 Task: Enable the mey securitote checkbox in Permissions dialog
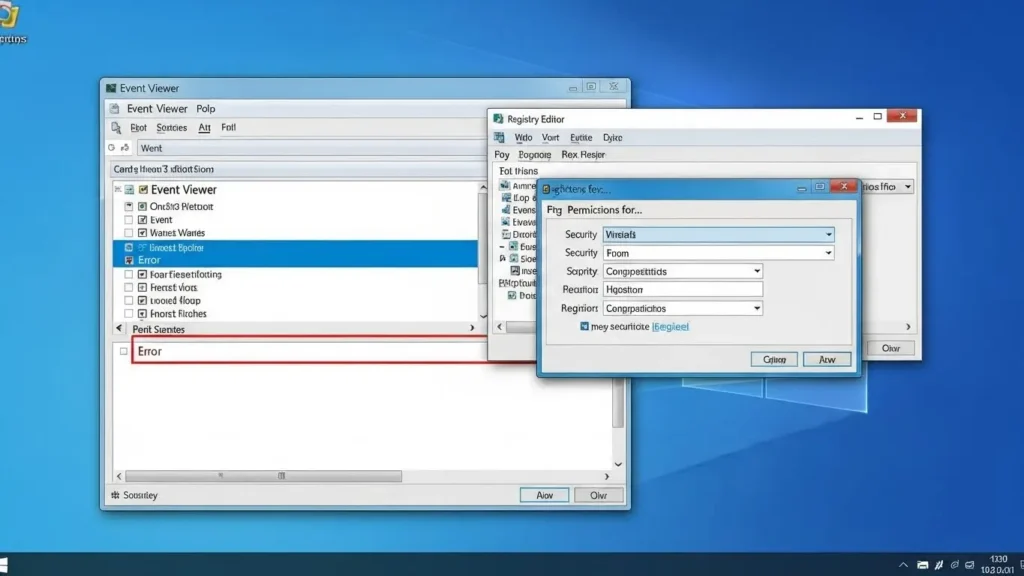point(583,325)
